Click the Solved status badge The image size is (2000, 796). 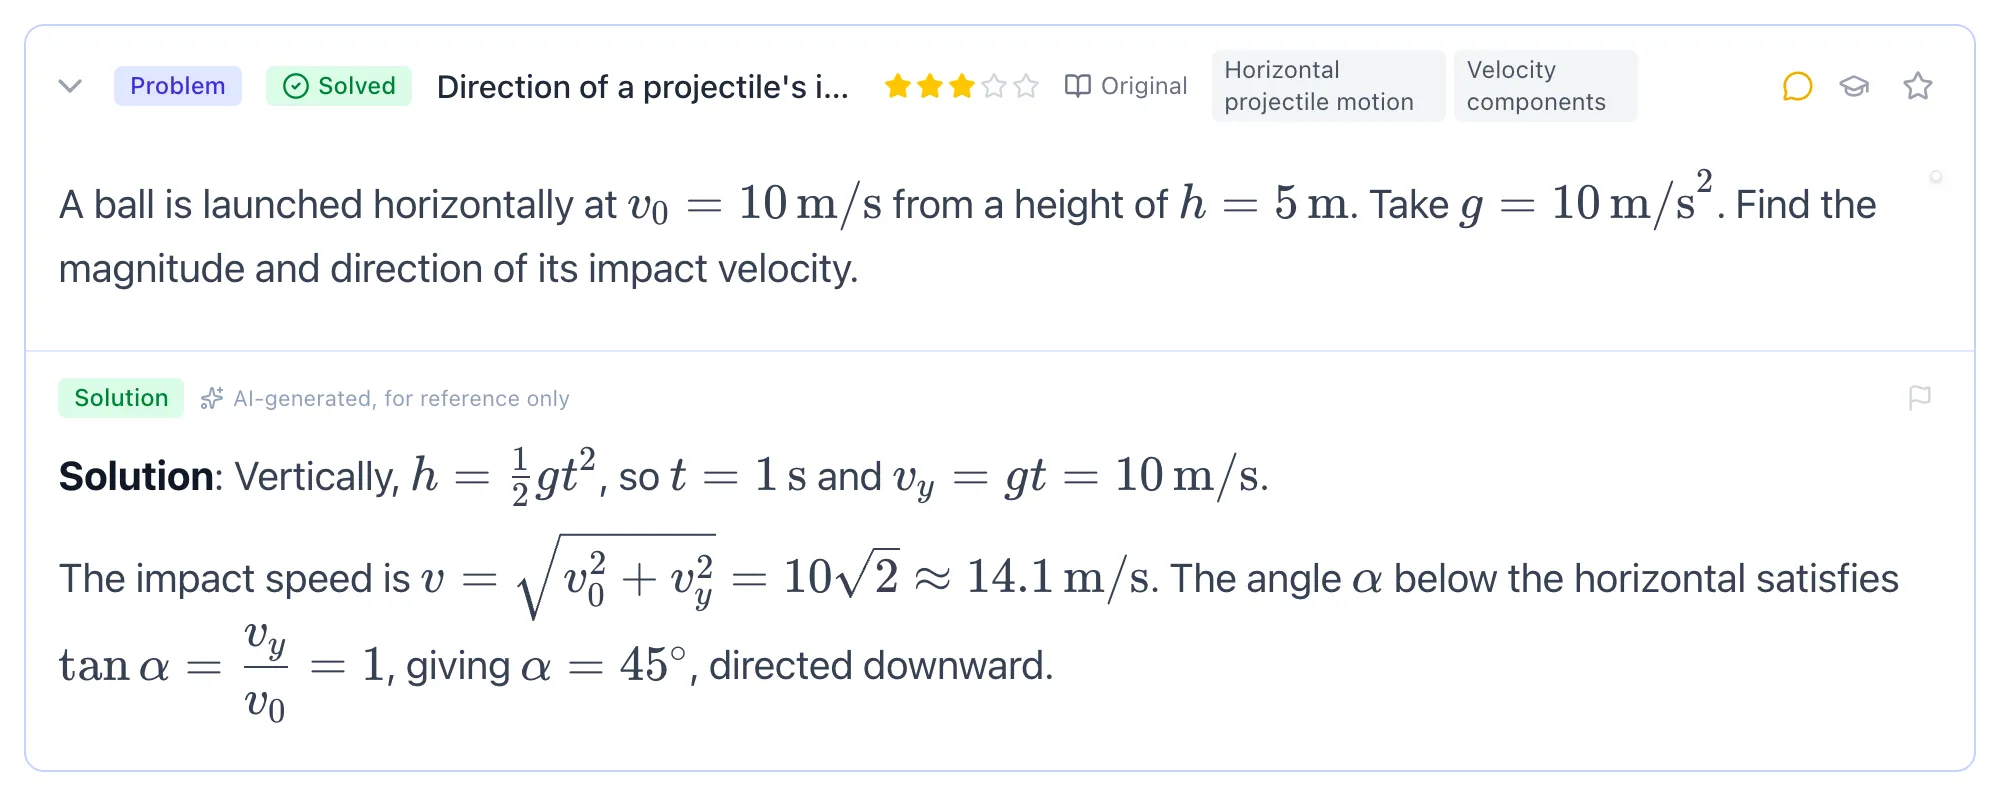tap(339, 86)
